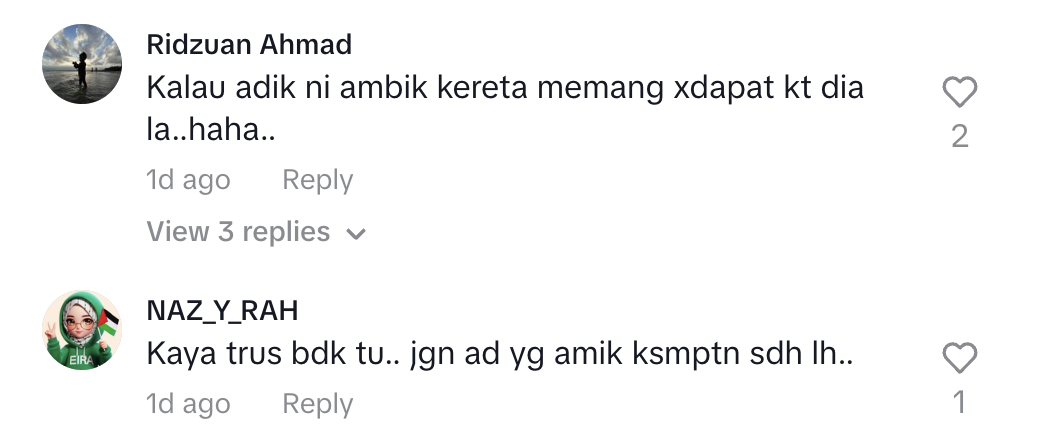Click the chevron next to View 3 replies

pyautogui.click(x=356, y=233)
